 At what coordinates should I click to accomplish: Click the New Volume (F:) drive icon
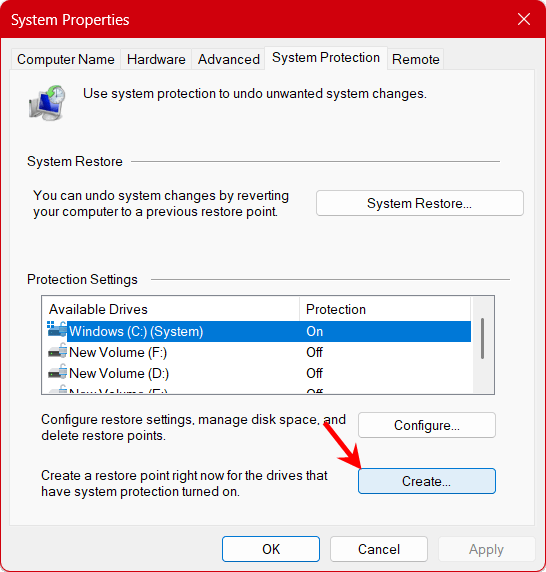[x=58, y=351]
